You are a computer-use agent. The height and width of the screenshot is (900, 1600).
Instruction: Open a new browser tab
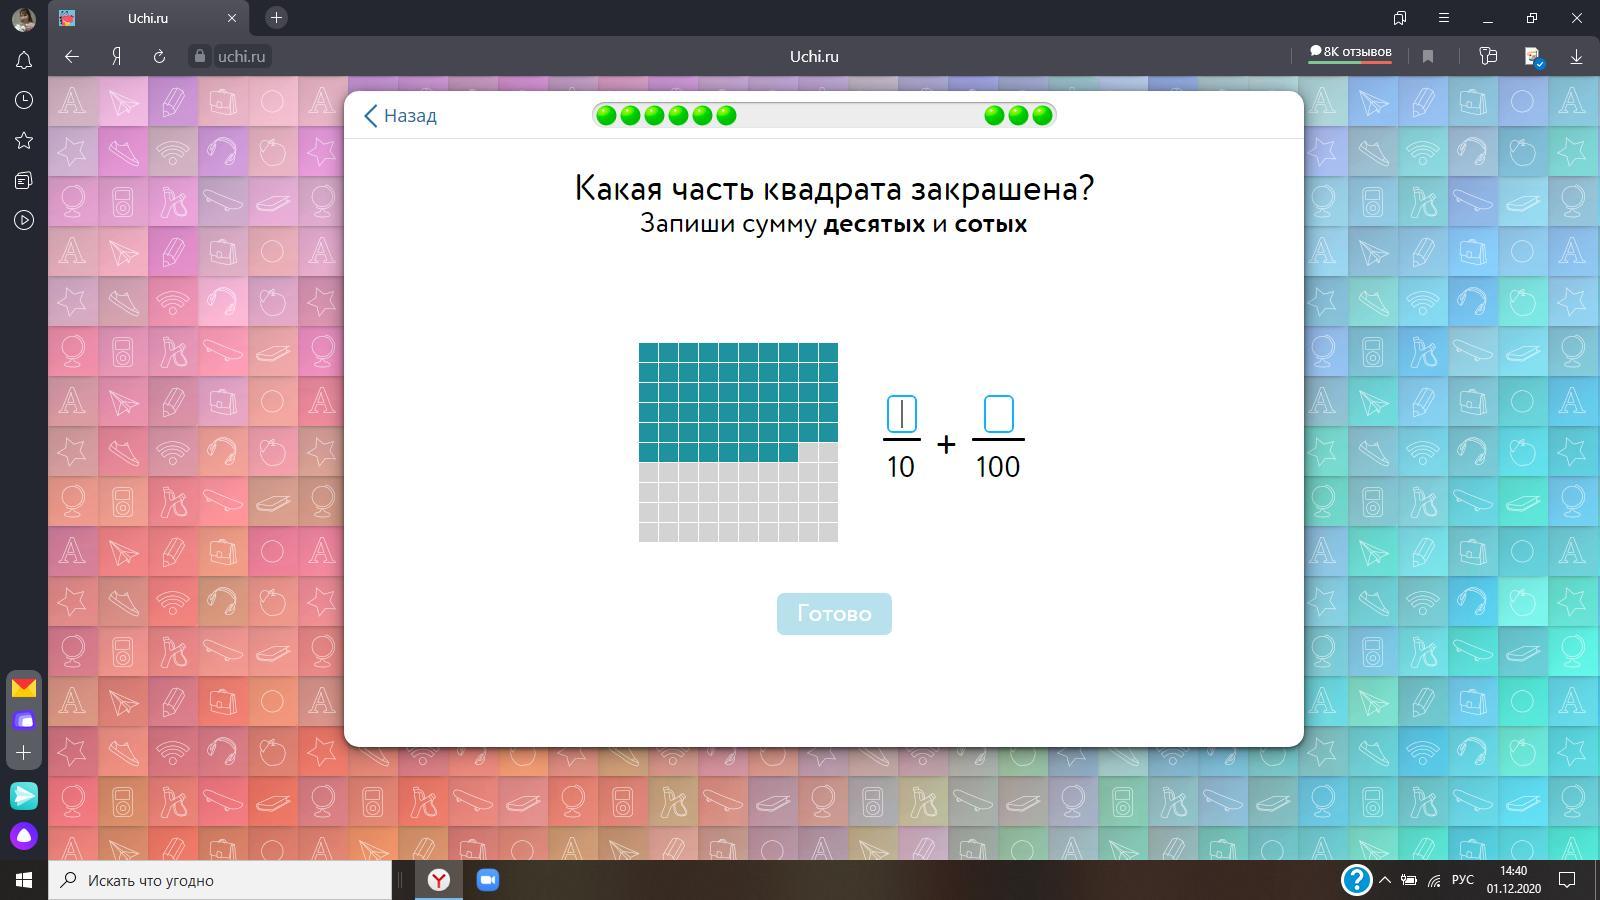click(277, 17)
